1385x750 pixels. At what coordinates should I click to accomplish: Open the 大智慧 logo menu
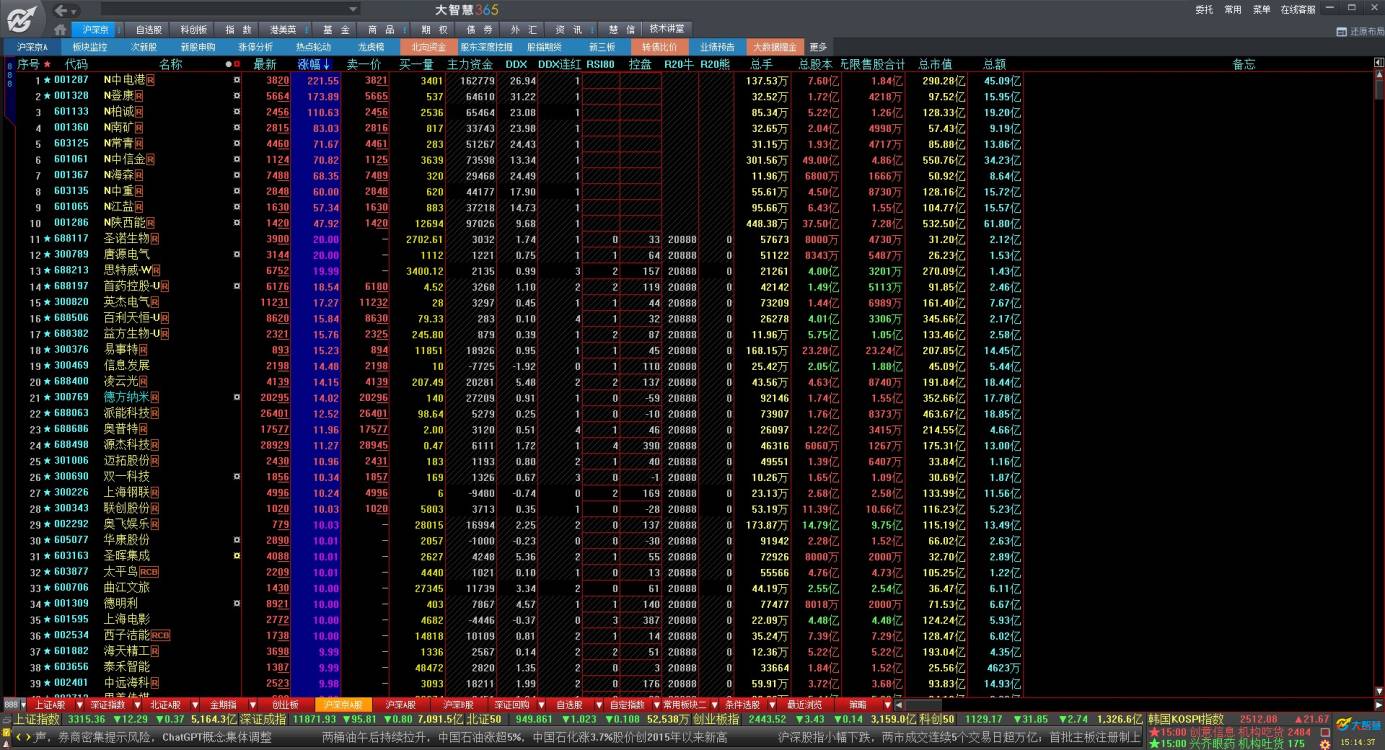(22, 17)
